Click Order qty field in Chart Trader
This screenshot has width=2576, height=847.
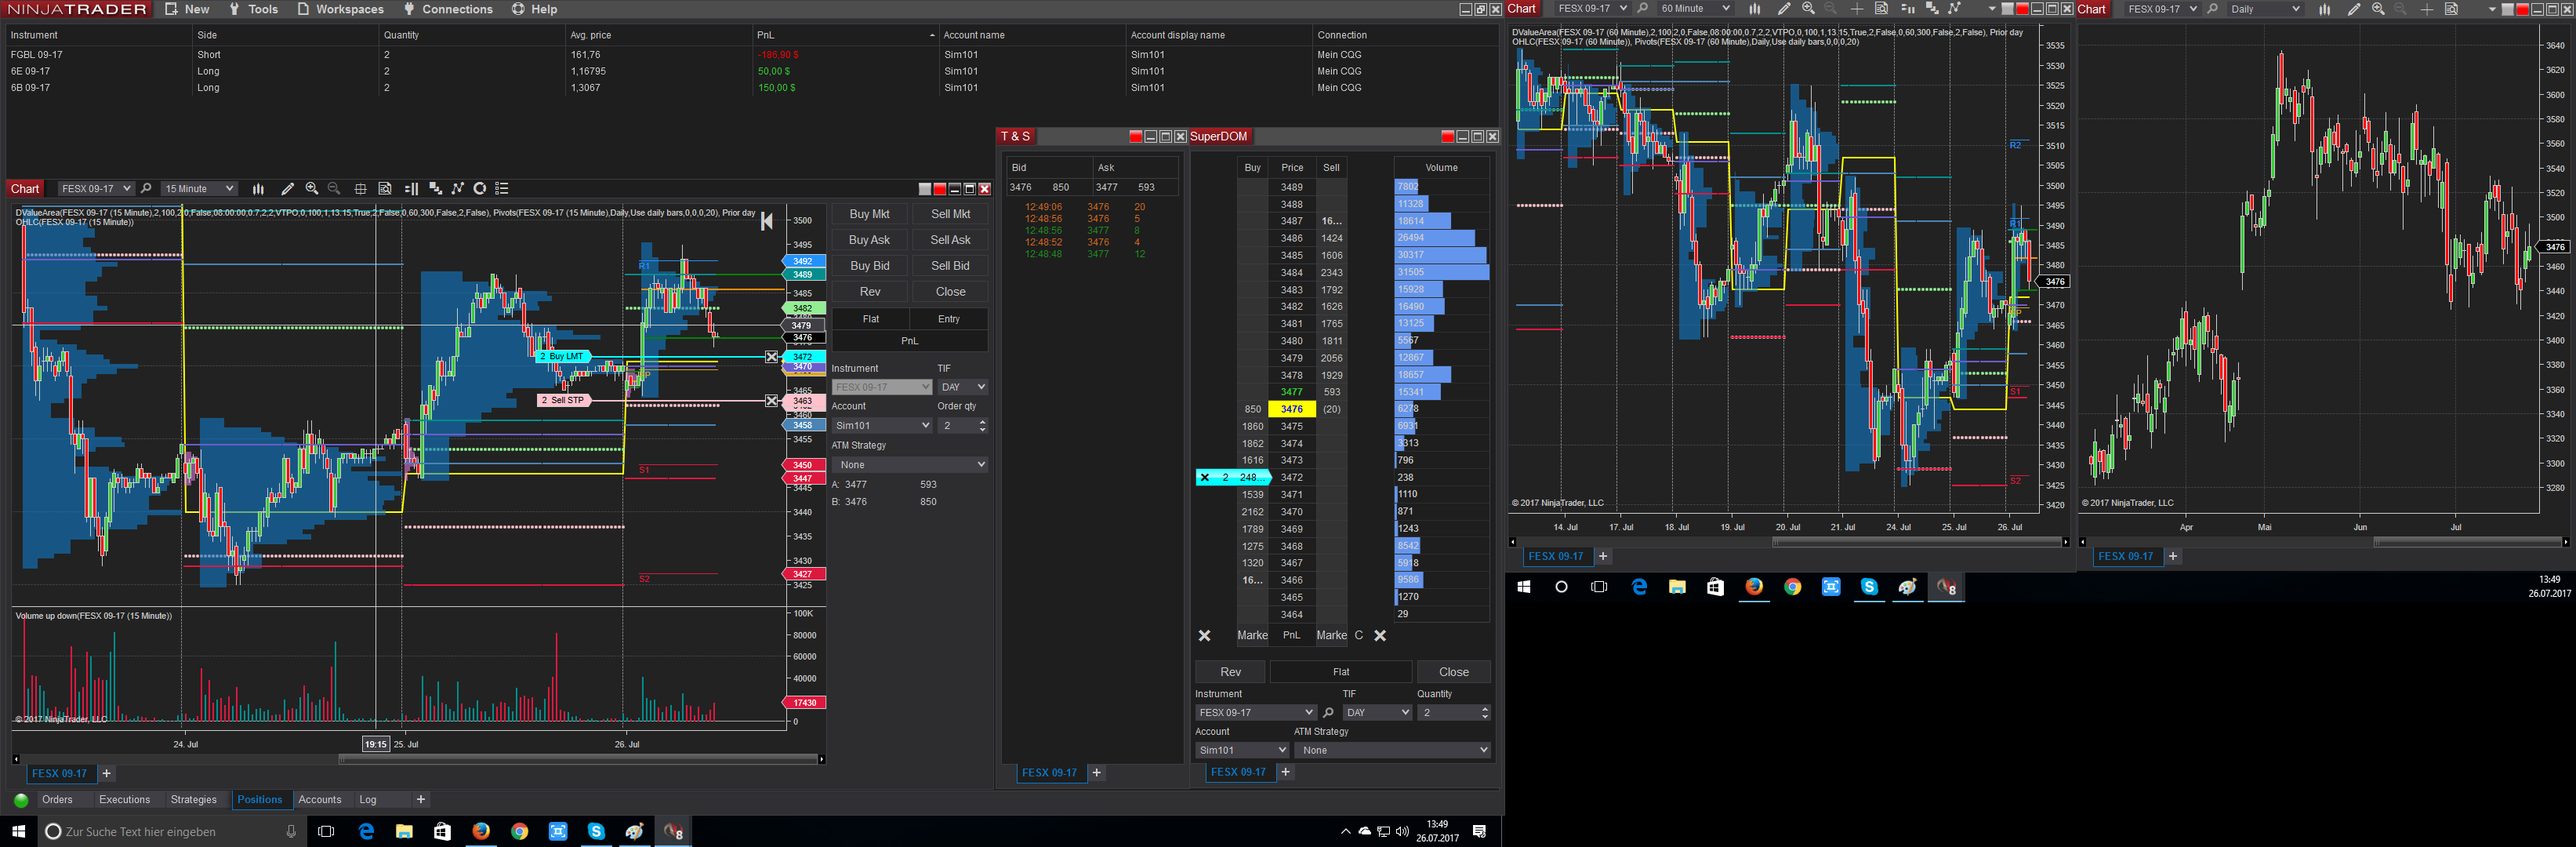(963, 426)
